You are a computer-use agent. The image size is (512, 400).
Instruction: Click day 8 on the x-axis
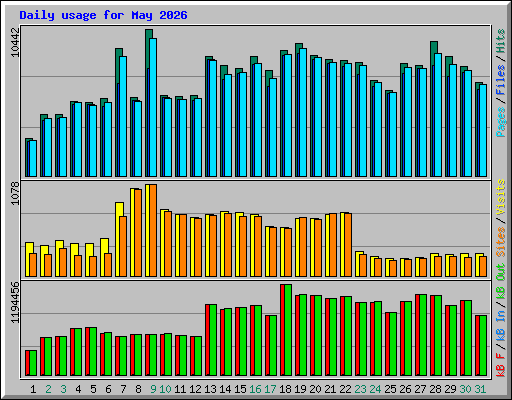138,389
